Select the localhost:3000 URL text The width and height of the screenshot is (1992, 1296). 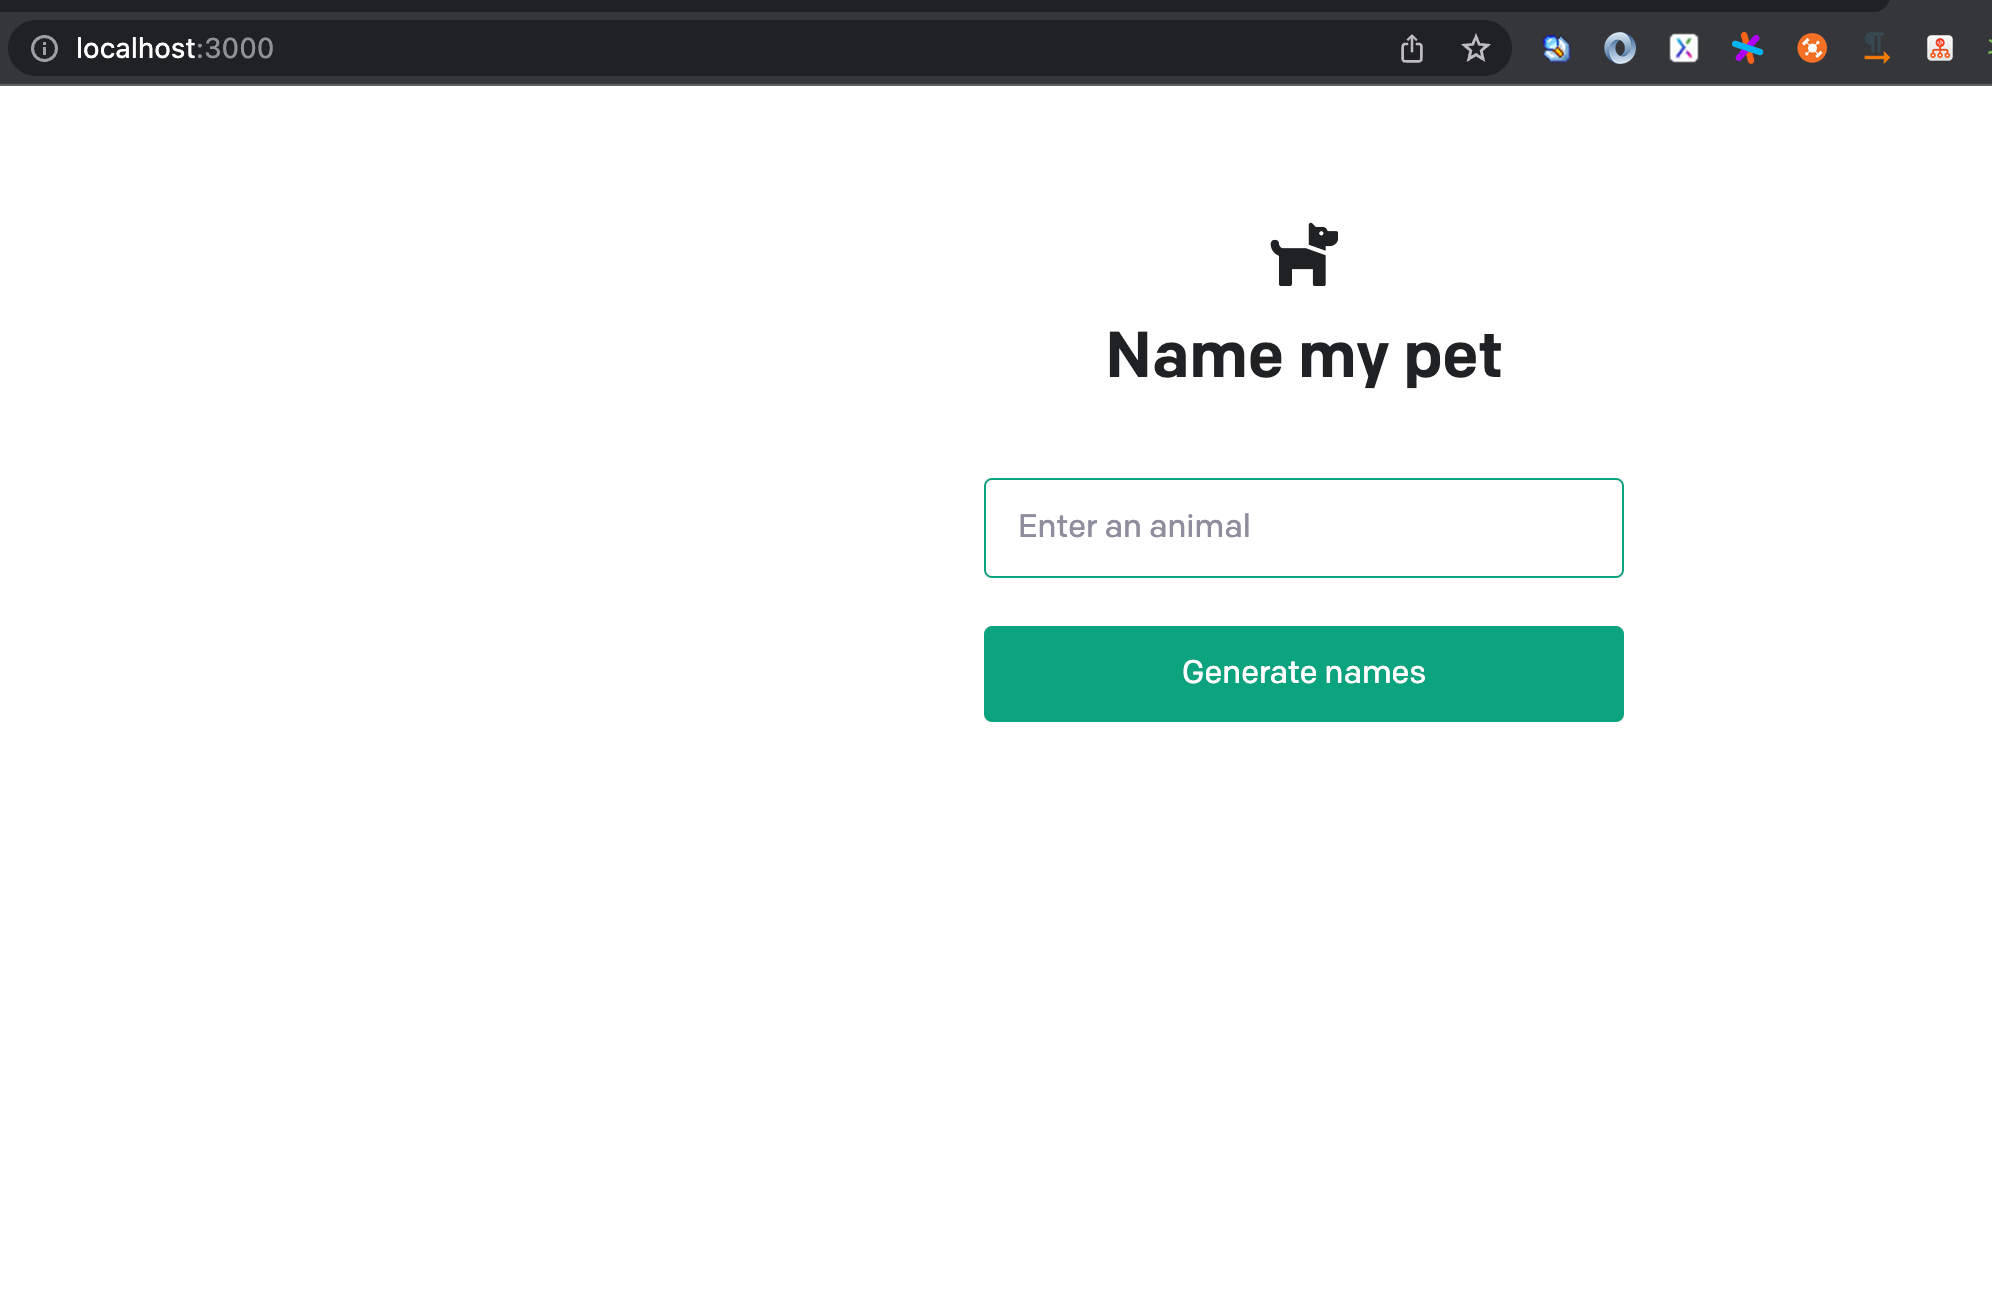pyautogui.click(x=175, y=48)
